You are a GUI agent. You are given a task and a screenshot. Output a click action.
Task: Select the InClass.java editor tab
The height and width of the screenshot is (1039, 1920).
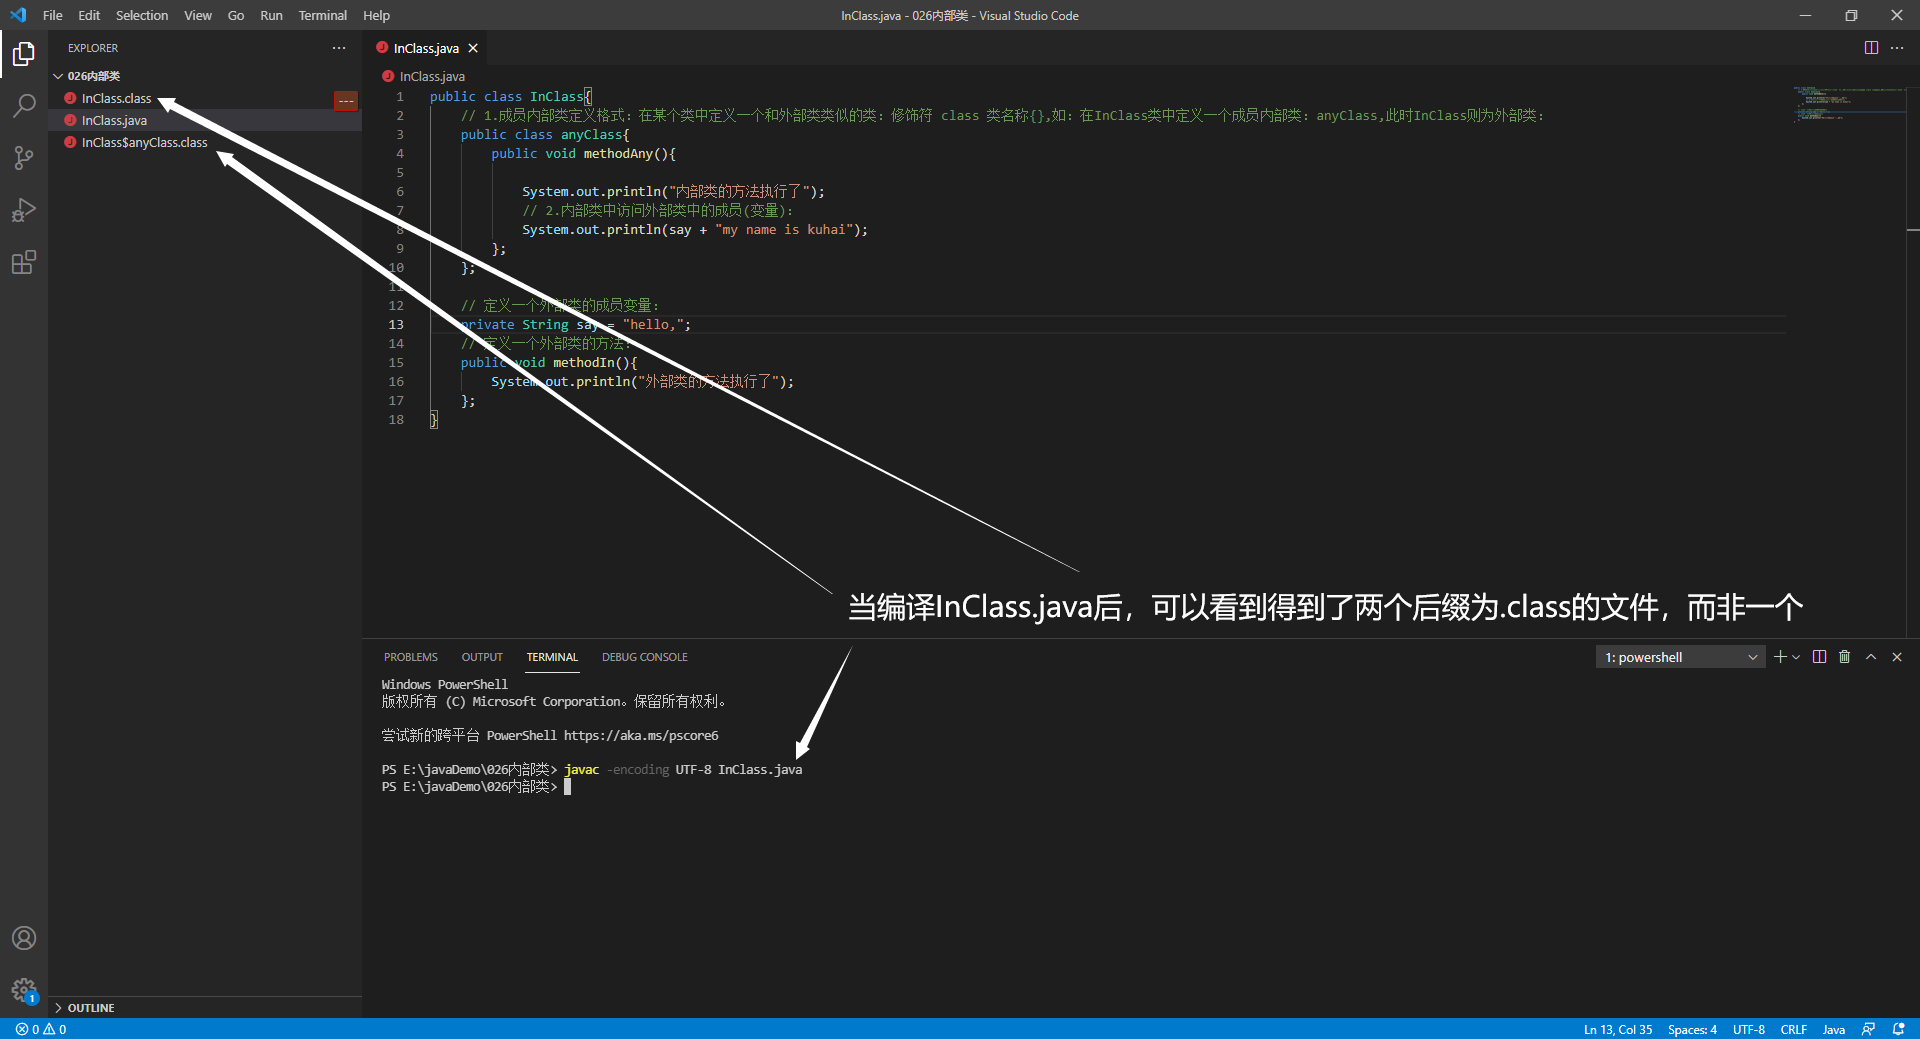[x=426, y=48]
